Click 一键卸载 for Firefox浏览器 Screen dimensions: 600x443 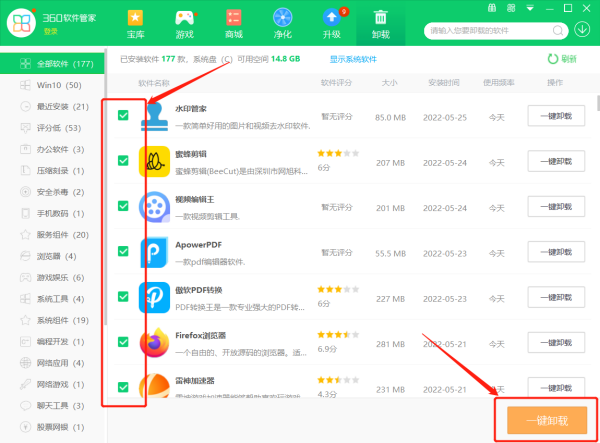point(556,342)
